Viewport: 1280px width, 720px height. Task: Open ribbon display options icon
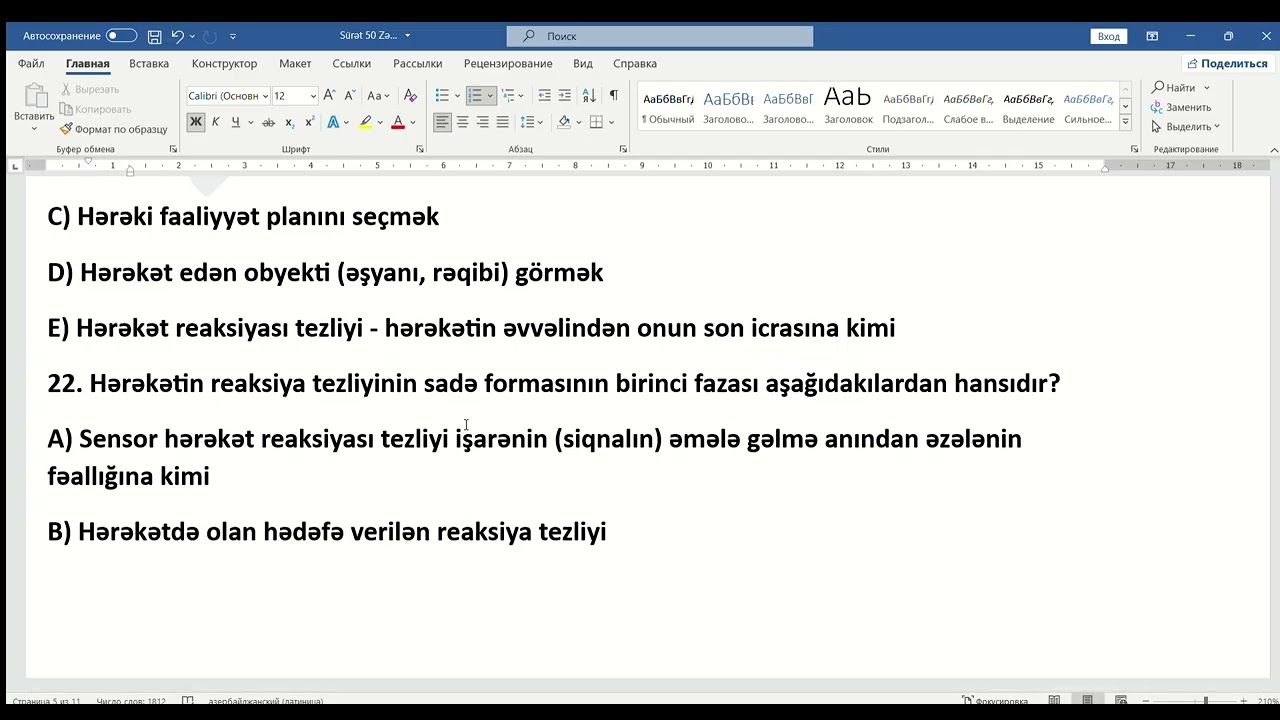point(1152,36)
